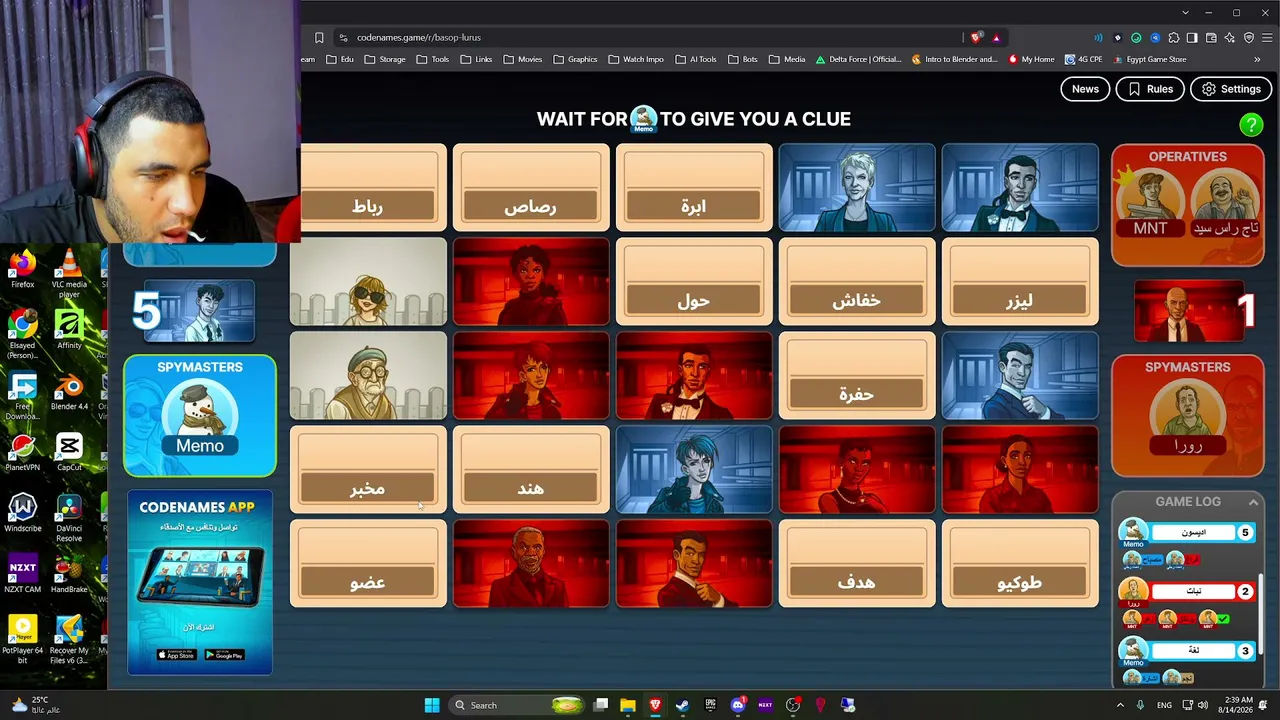Open the Storage bookmarks folder
Screen dimensions: 1280x720
click(385, 59)
